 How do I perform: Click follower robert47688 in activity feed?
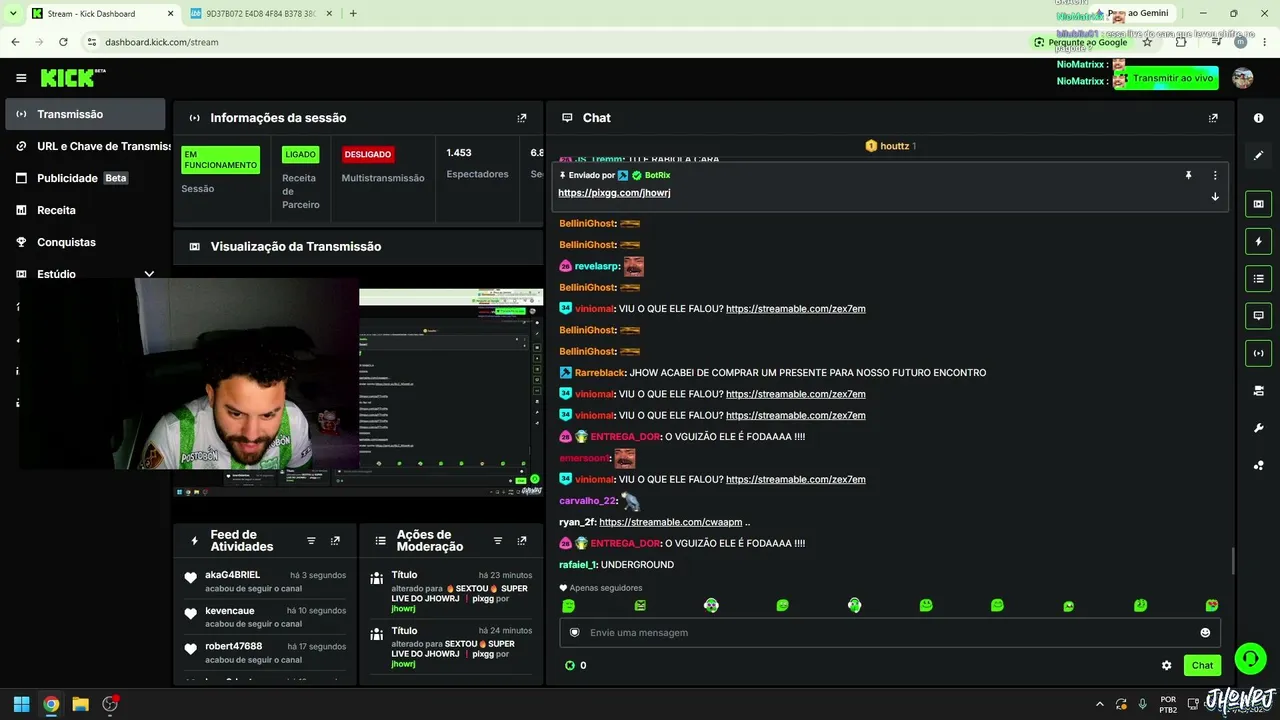pos(234,647)
